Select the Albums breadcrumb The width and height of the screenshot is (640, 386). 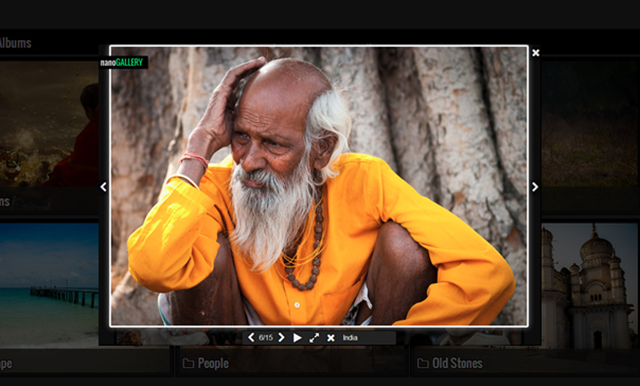tap(15, 43)
